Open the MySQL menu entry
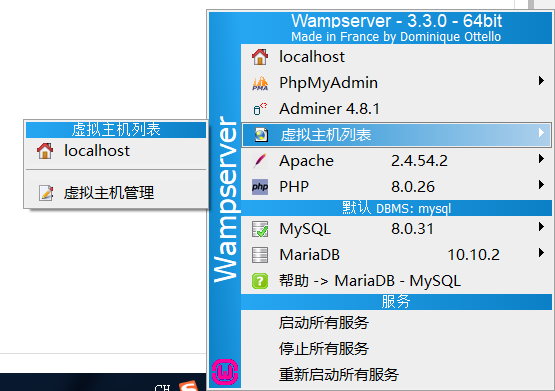Viewport: 555px width, 391px height. (396, 229)
